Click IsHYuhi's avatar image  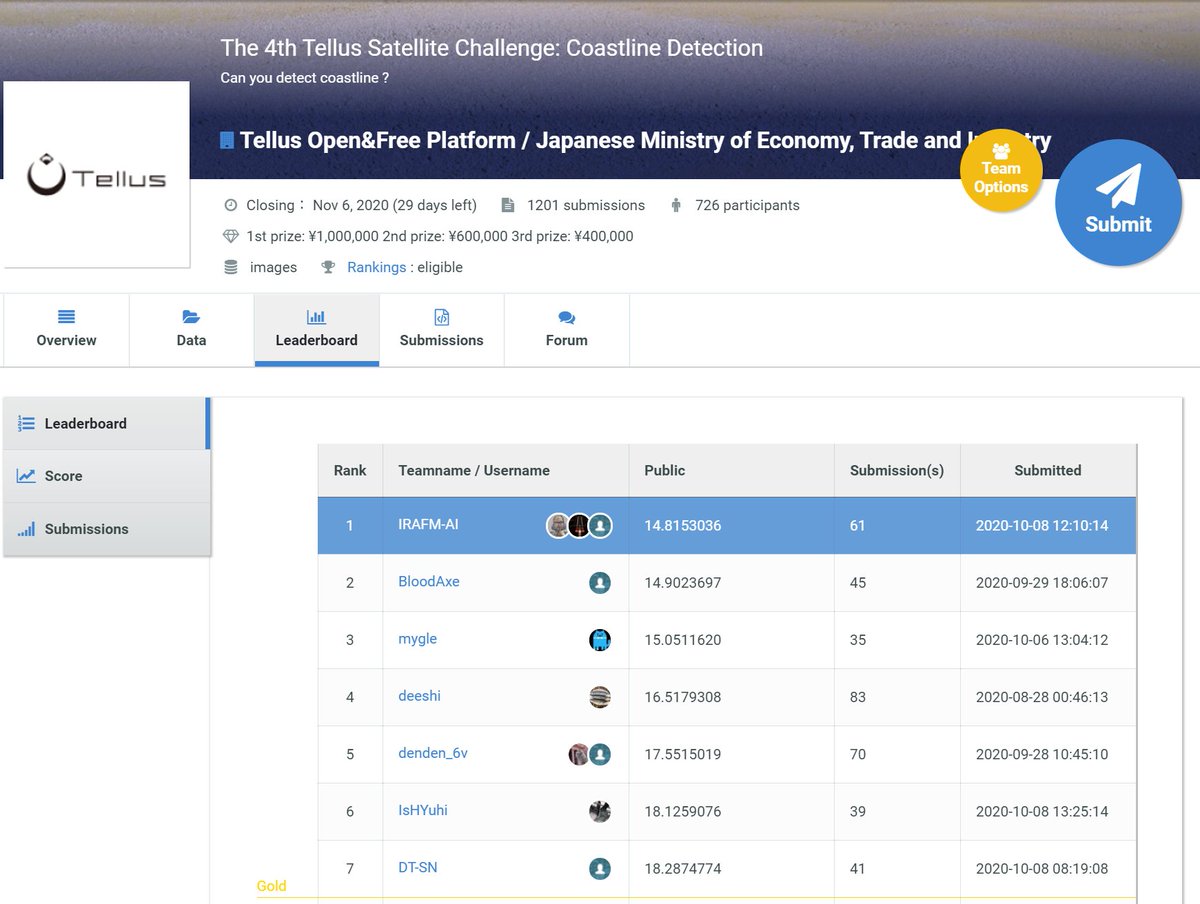coord(599,811)
